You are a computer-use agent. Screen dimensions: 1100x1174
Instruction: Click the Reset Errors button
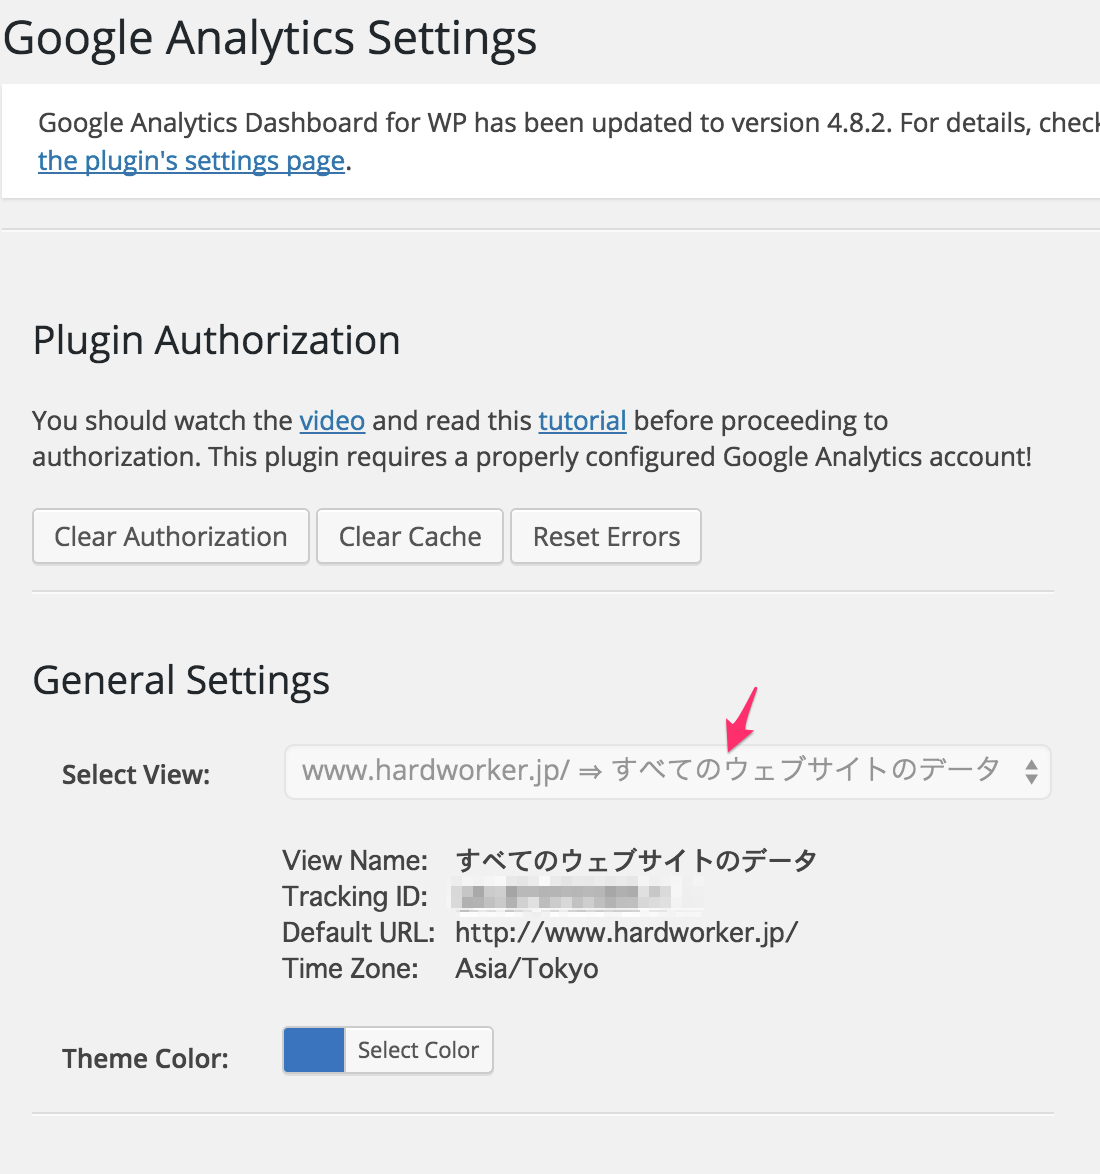606,537
